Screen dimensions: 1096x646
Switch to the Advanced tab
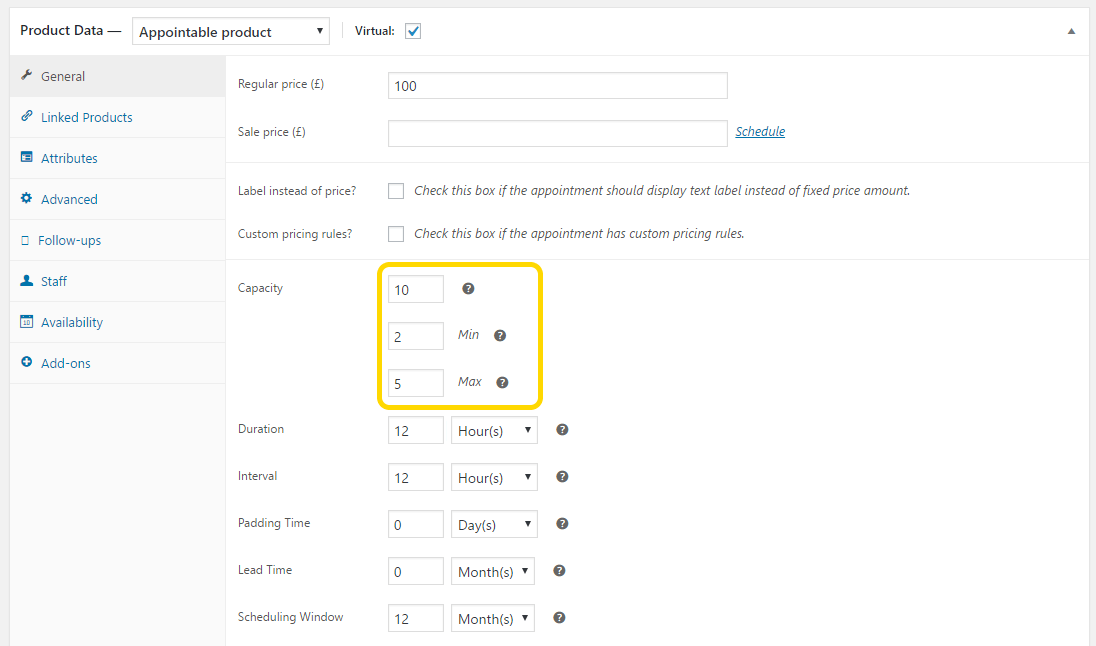tap(117, 199)
